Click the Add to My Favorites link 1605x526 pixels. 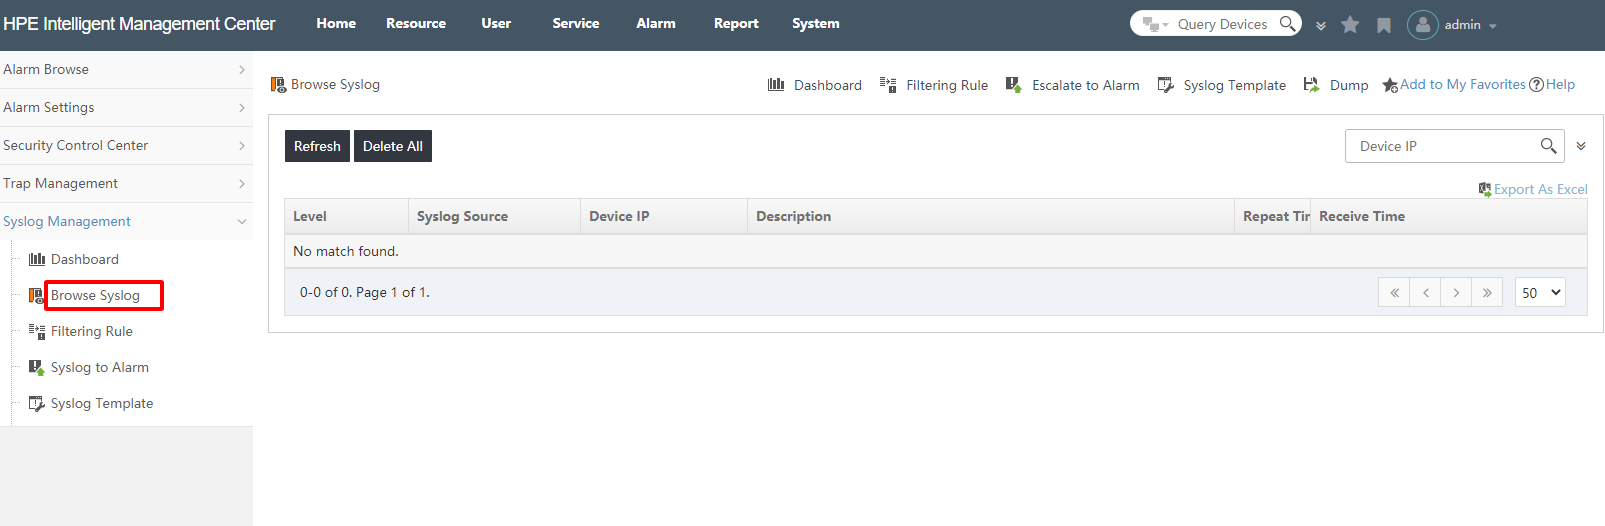pos(1463,84)
